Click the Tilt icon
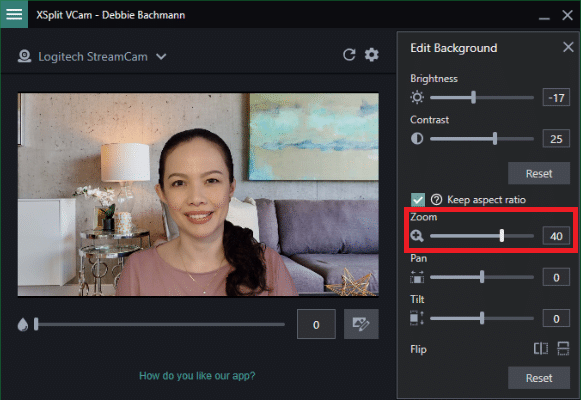This screenshot has width=581, height=400. (417, 318)
